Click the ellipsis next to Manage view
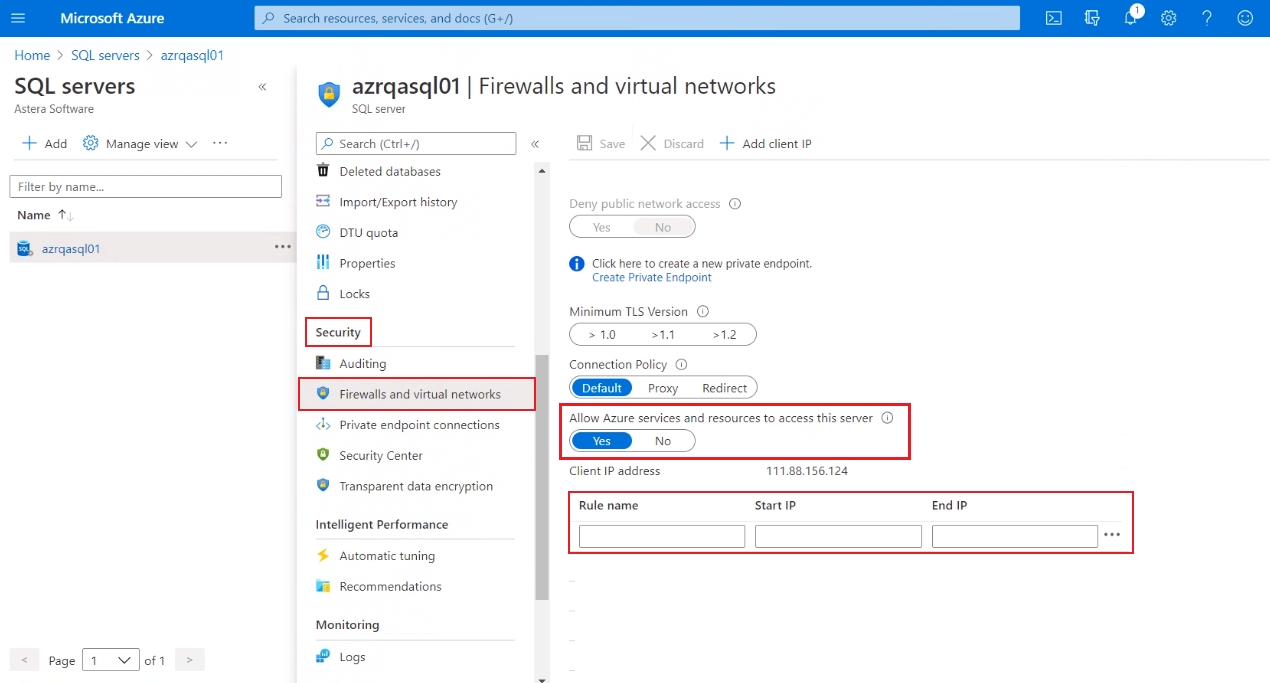 220,143
